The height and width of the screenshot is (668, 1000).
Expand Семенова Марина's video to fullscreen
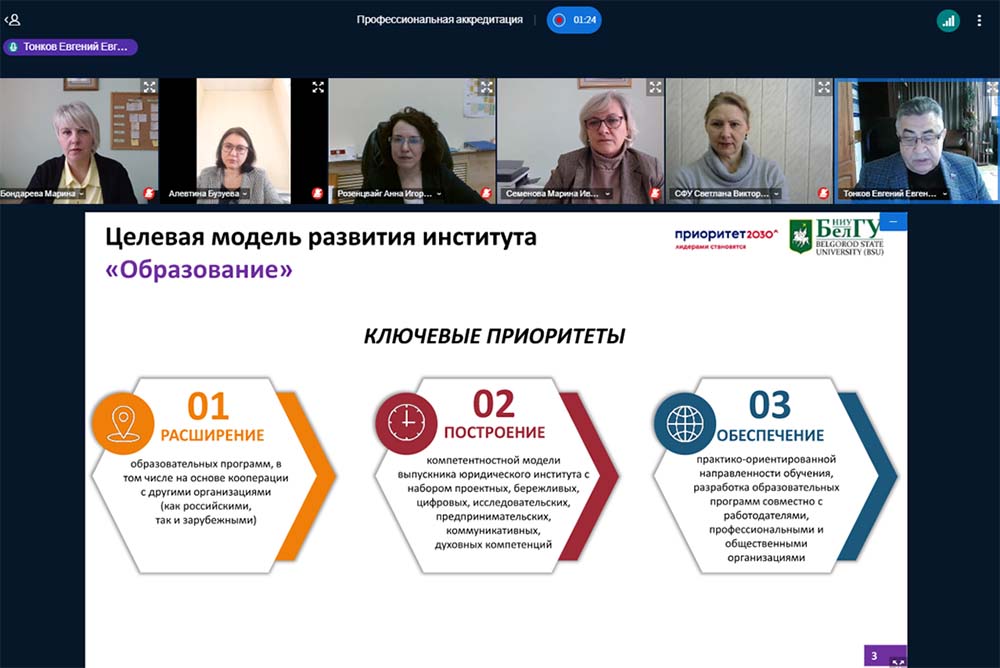[655, 87]
